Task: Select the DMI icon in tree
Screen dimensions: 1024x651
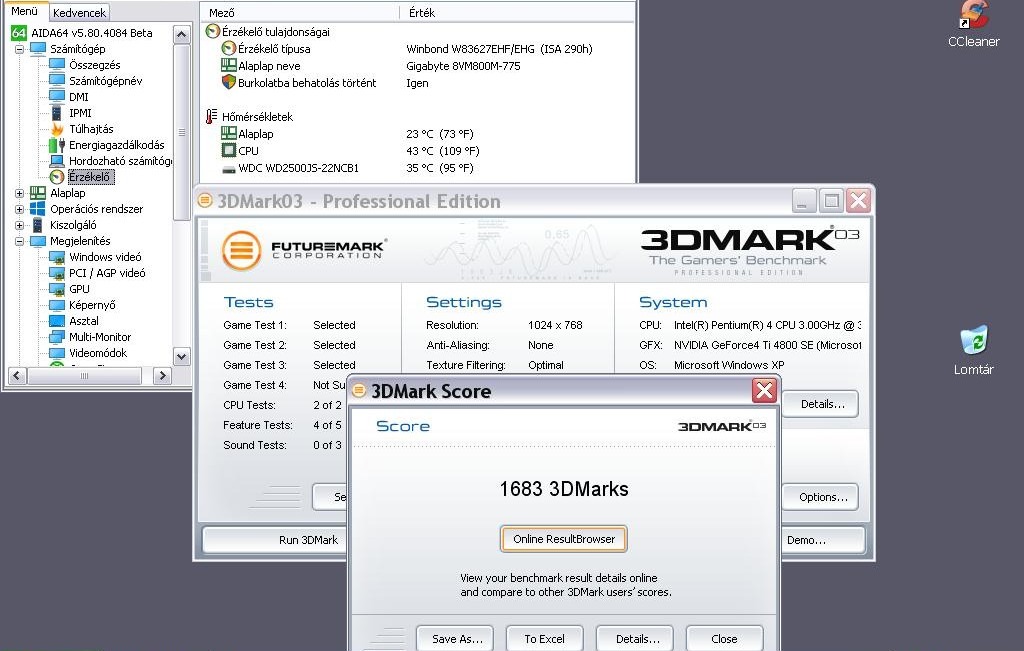Action: pos(57,97)
